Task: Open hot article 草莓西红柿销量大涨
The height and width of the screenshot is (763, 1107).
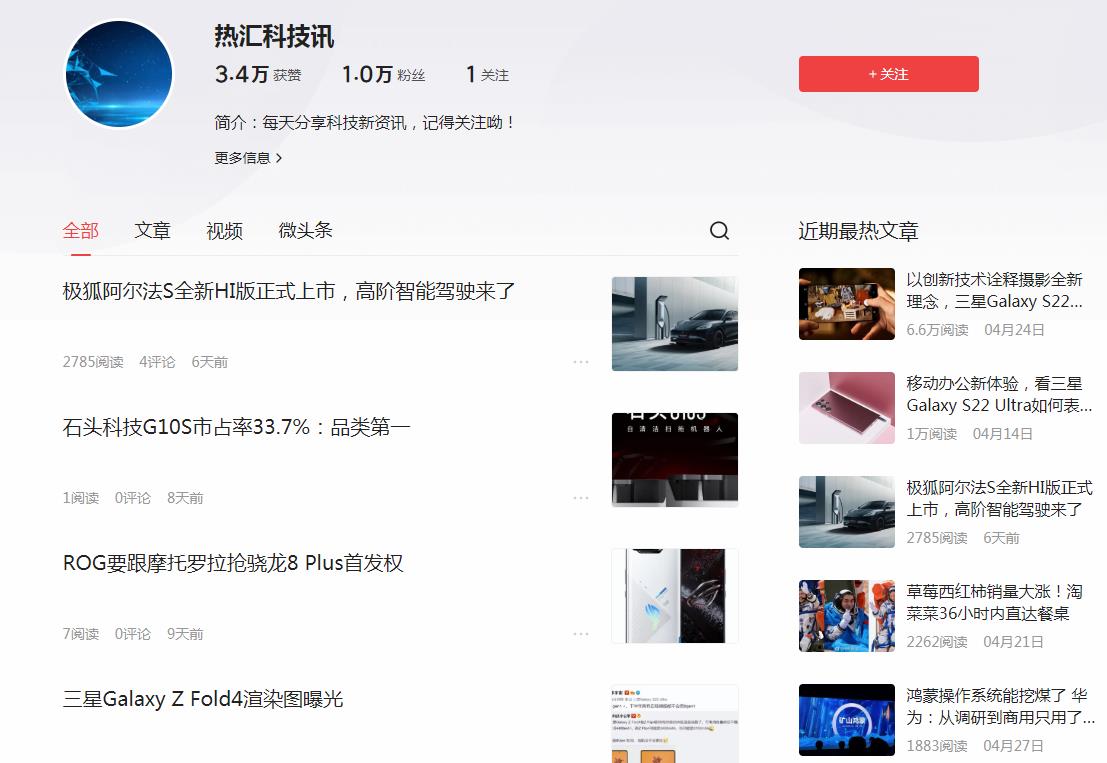Action: (994, 603)
